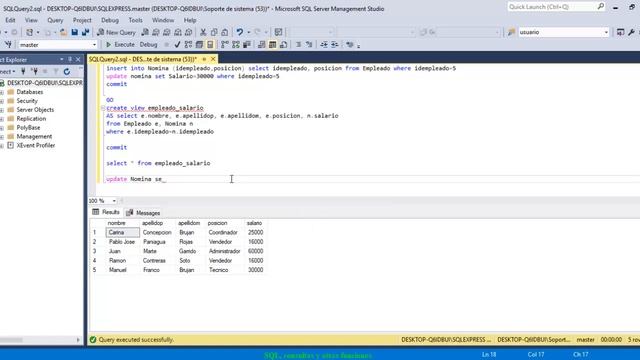
Task: Click the Comment out selected lines icon
Action: 298,44
